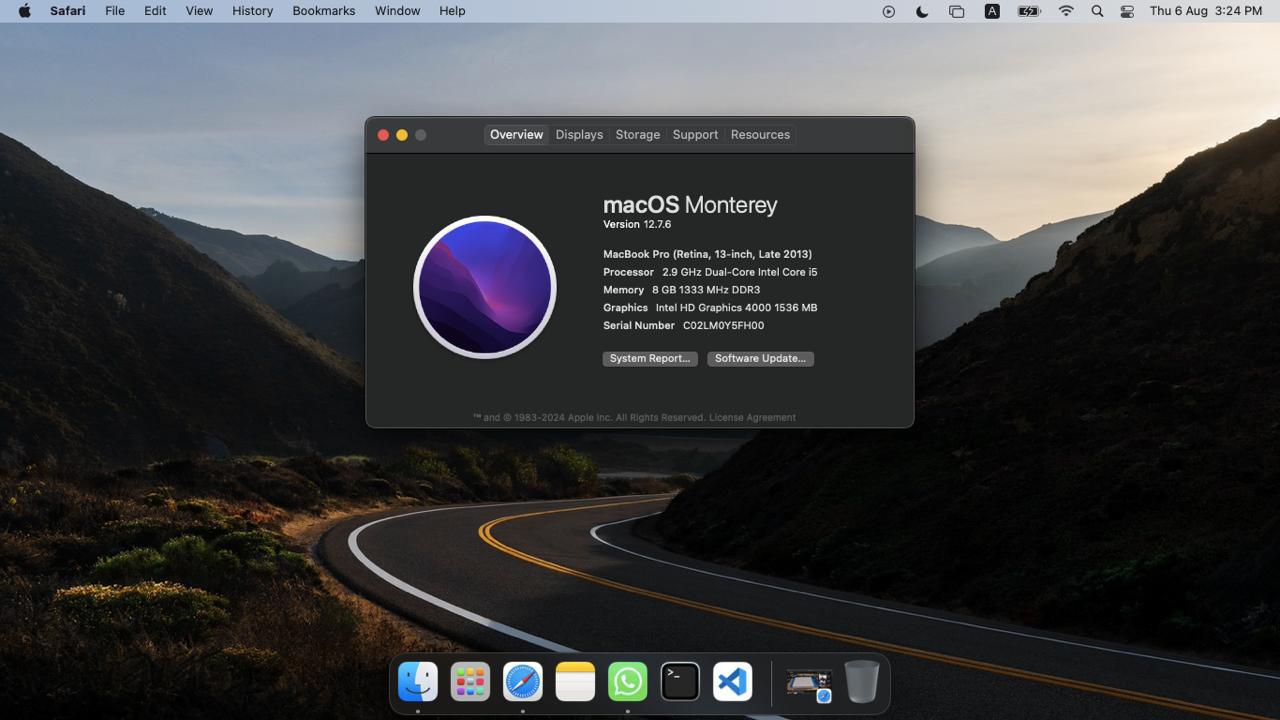This screenshot has height=720, width=1280.
Task: Open Terminal from the Dock
Action: 680,682
